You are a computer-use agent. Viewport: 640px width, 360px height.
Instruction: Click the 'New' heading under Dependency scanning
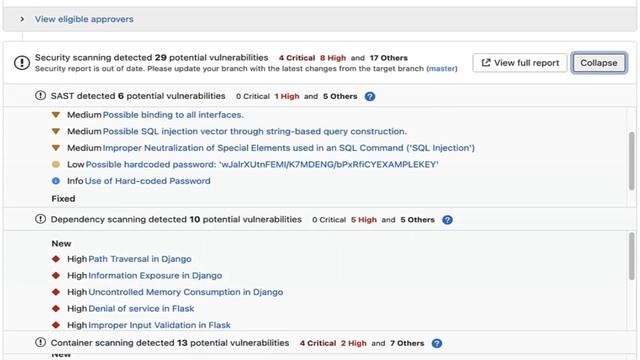click(61, 244)
